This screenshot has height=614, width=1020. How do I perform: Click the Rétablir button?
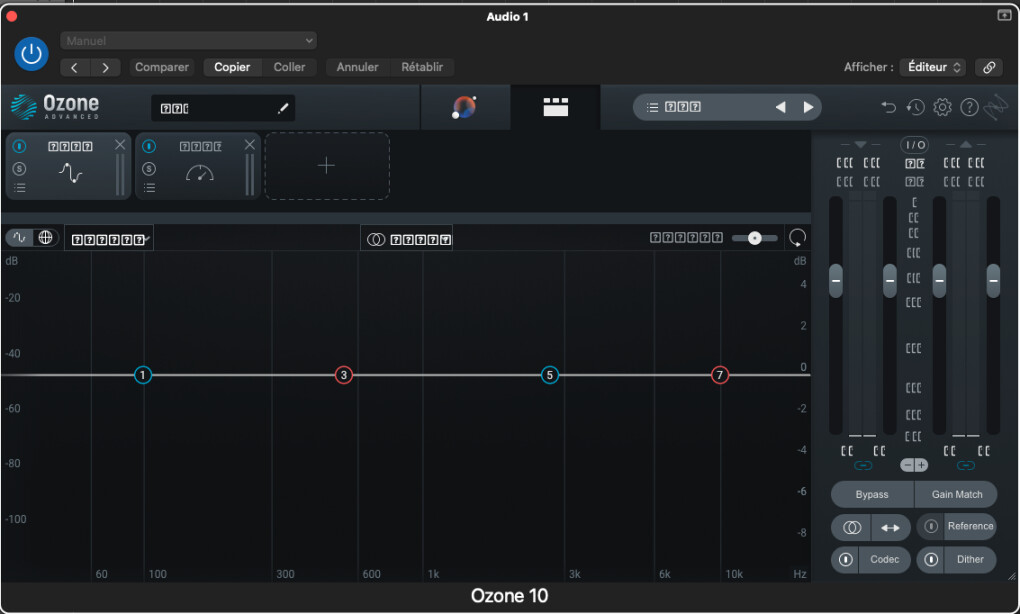pos(422,67)
